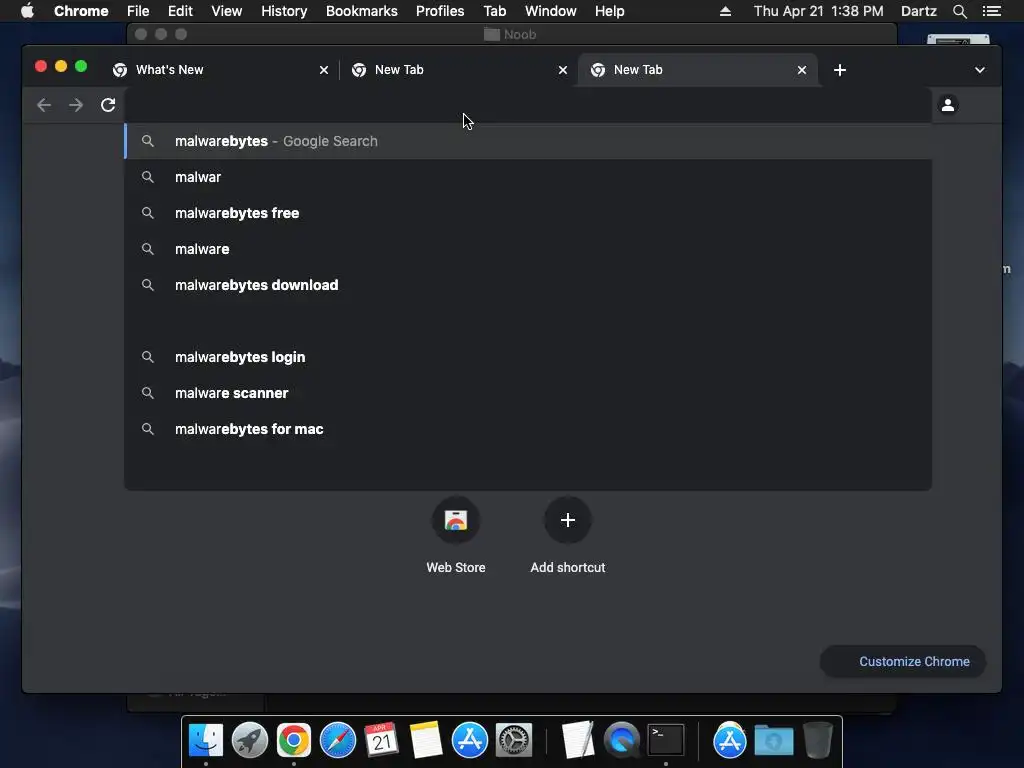
Task: Open QuickTime Player in the Dock
Action: pos(622,741)
